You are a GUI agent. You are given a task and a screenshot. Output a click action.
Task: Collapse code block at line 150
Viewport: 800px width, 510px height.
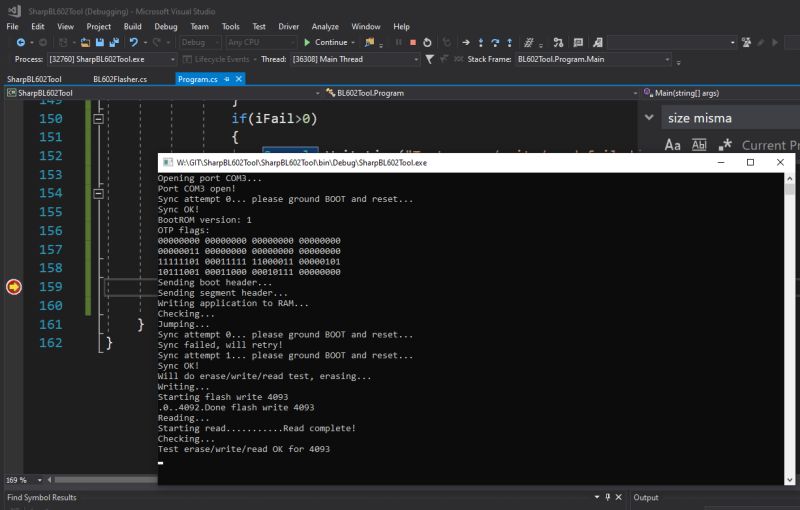pyautogui.click(x=98, y=119)
